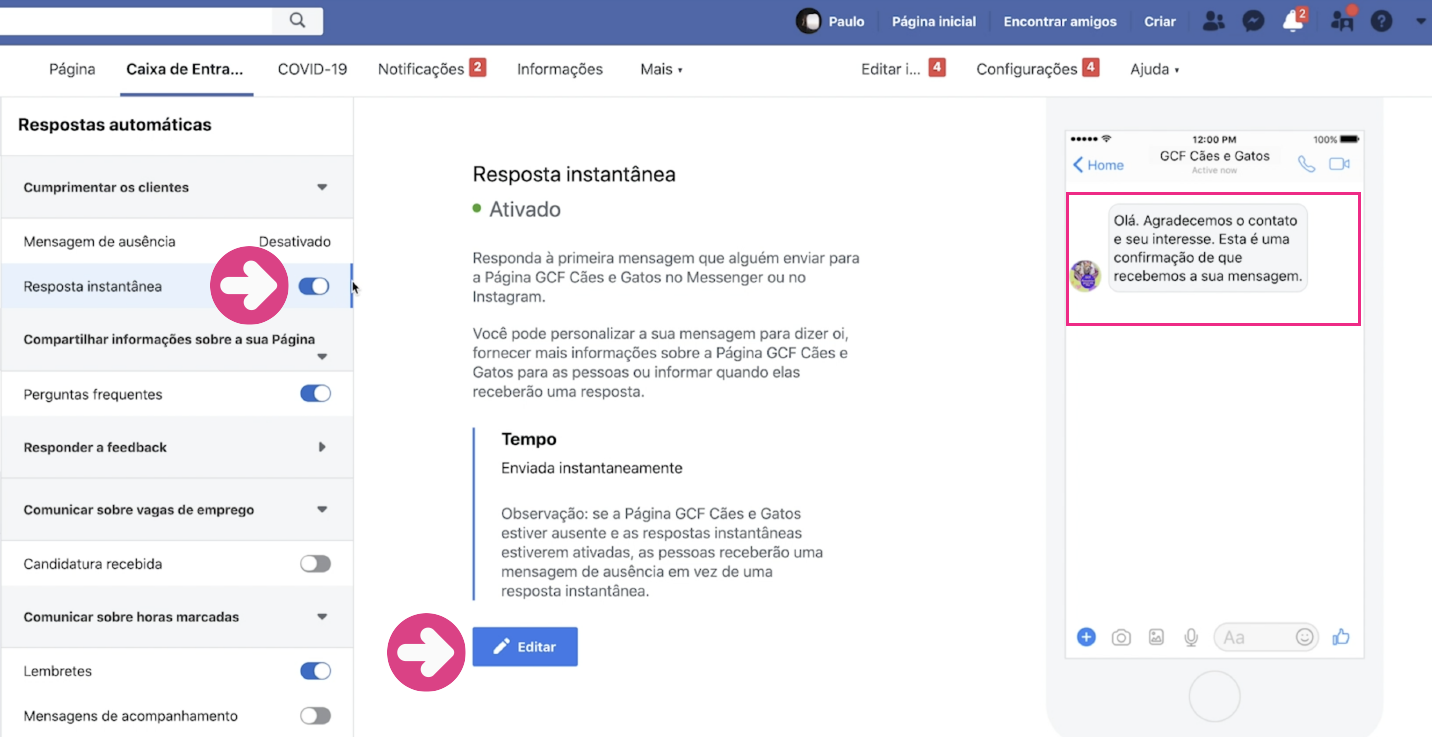Screen dimensions: 1432x737
Task: Click the Olá greeting message bubble
Action: point(1208,248)
